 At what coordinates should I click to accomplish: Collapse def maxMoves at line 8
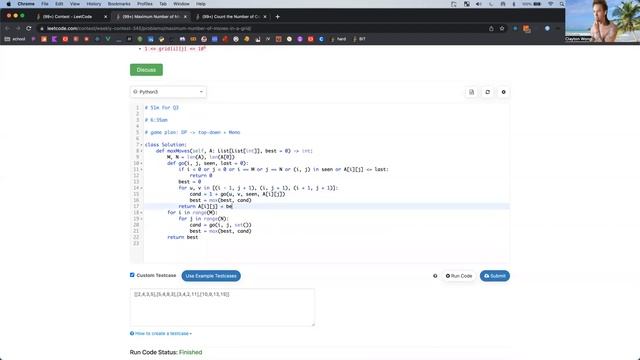click(x=142, y=151)
